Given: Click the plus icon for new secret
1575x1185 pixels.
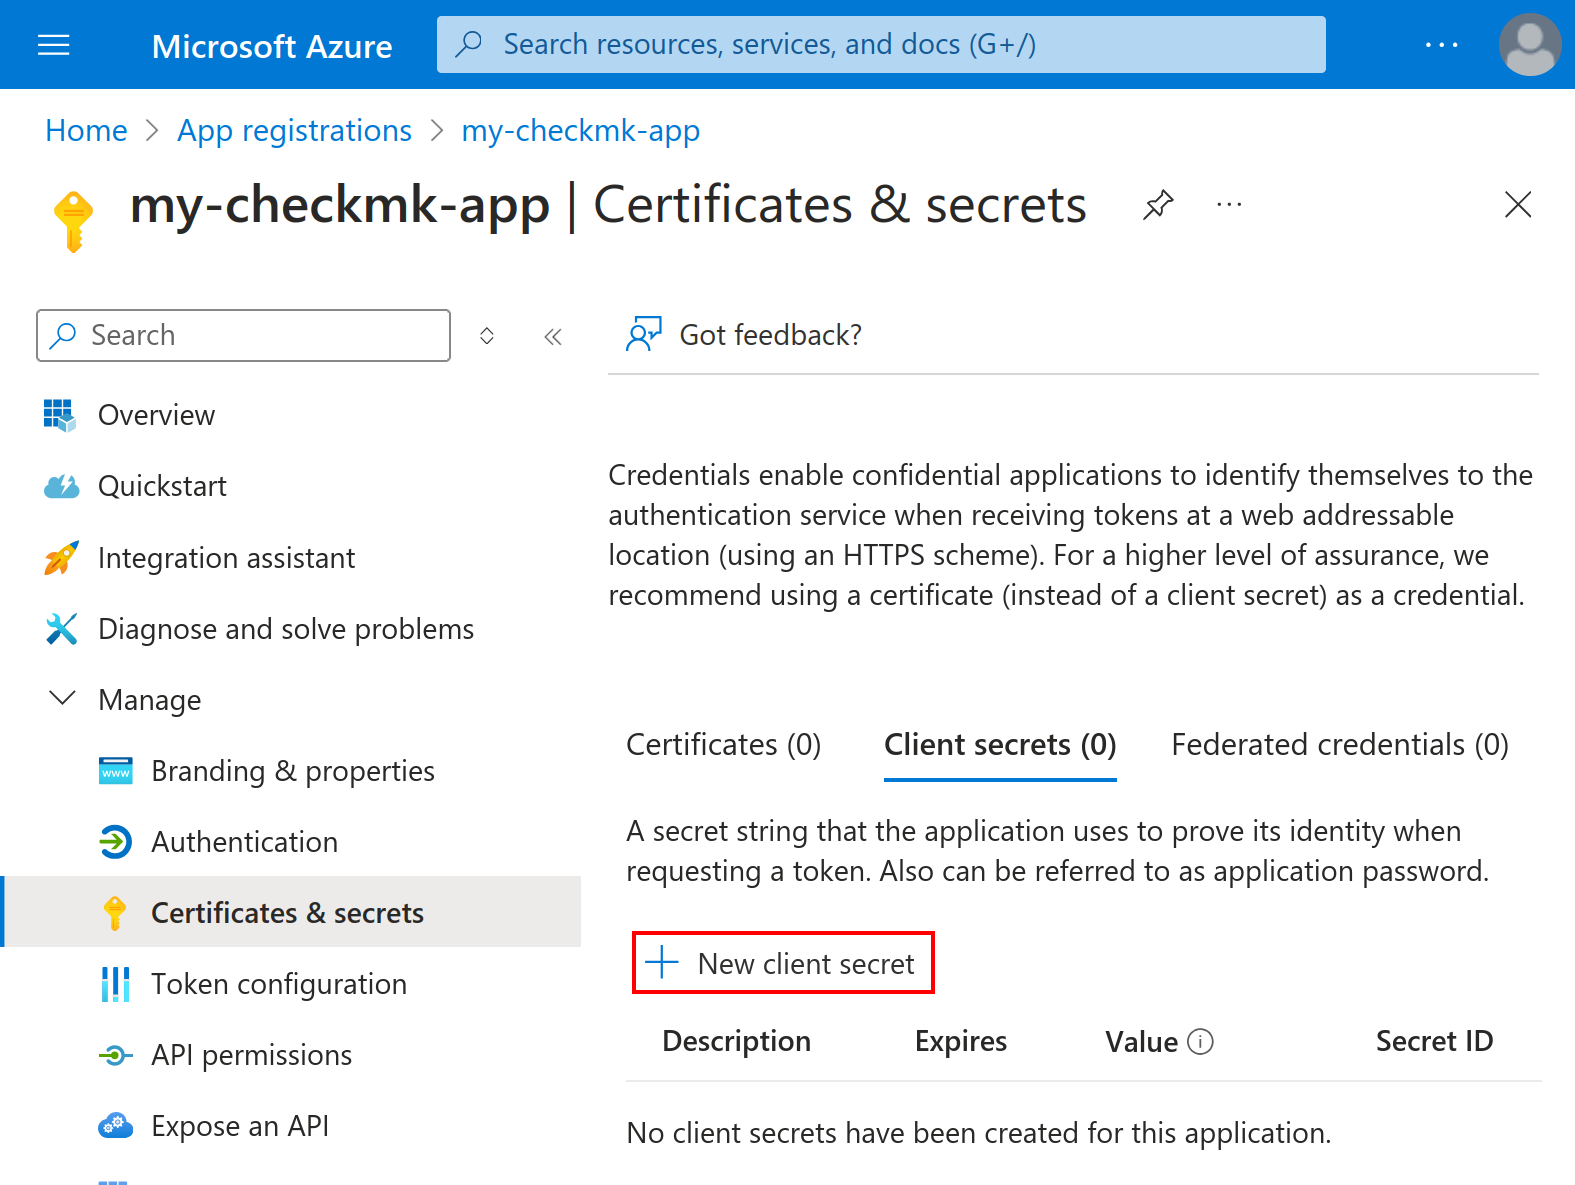Looking at the screenshot, I should (662, 963).
